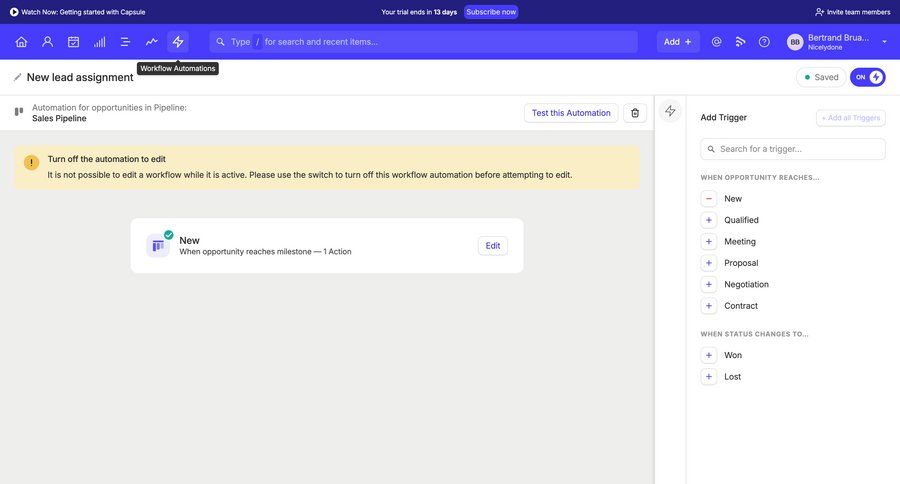Click the Subscribe now link
Image resolution: width=900 pixels, height=484 pixels.
pyautogui.click(x=491, y=12)
